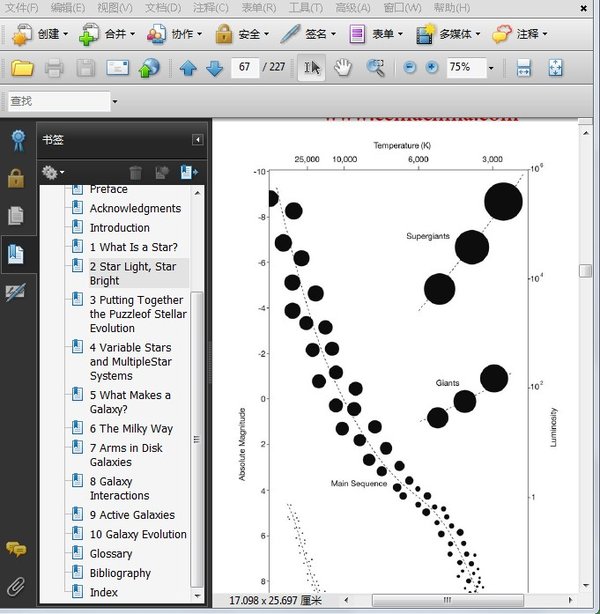Activate the Hand tool
The image size is (600, 614).
[343, 68]
